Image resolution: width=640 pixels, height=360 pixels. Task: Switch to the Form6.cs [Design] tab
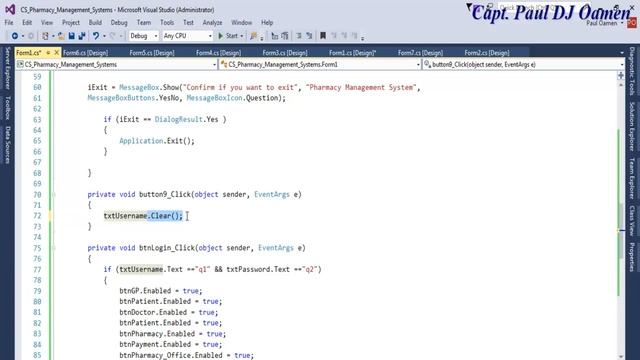[86, 53]
